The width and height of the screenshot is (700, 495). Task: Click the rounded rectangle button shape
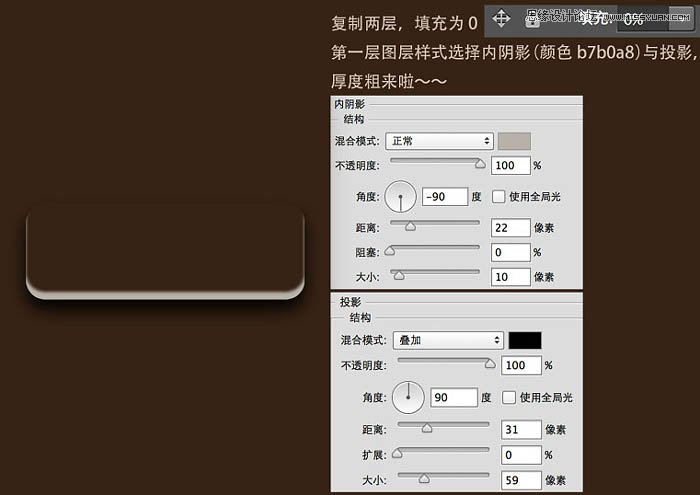click(x=165, y=252)
